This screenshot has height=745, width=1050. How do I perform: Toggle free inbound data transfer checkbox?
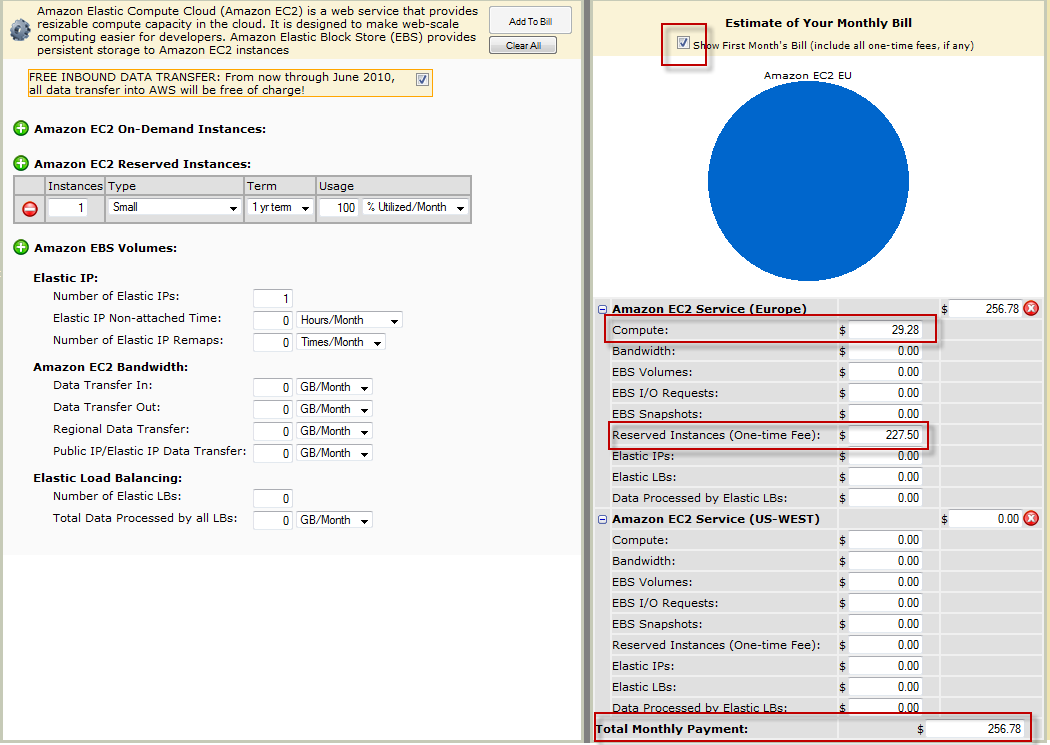click(x=423, y=80)
